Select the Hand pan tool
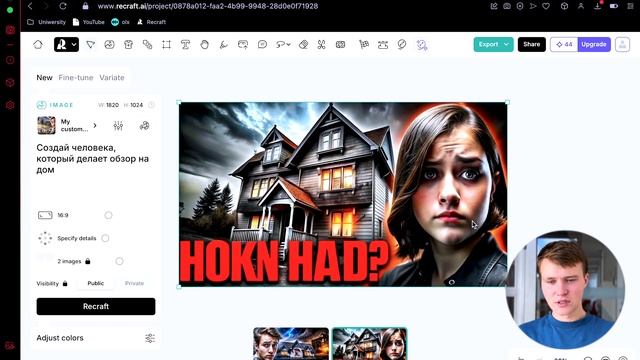 point(204,44)
